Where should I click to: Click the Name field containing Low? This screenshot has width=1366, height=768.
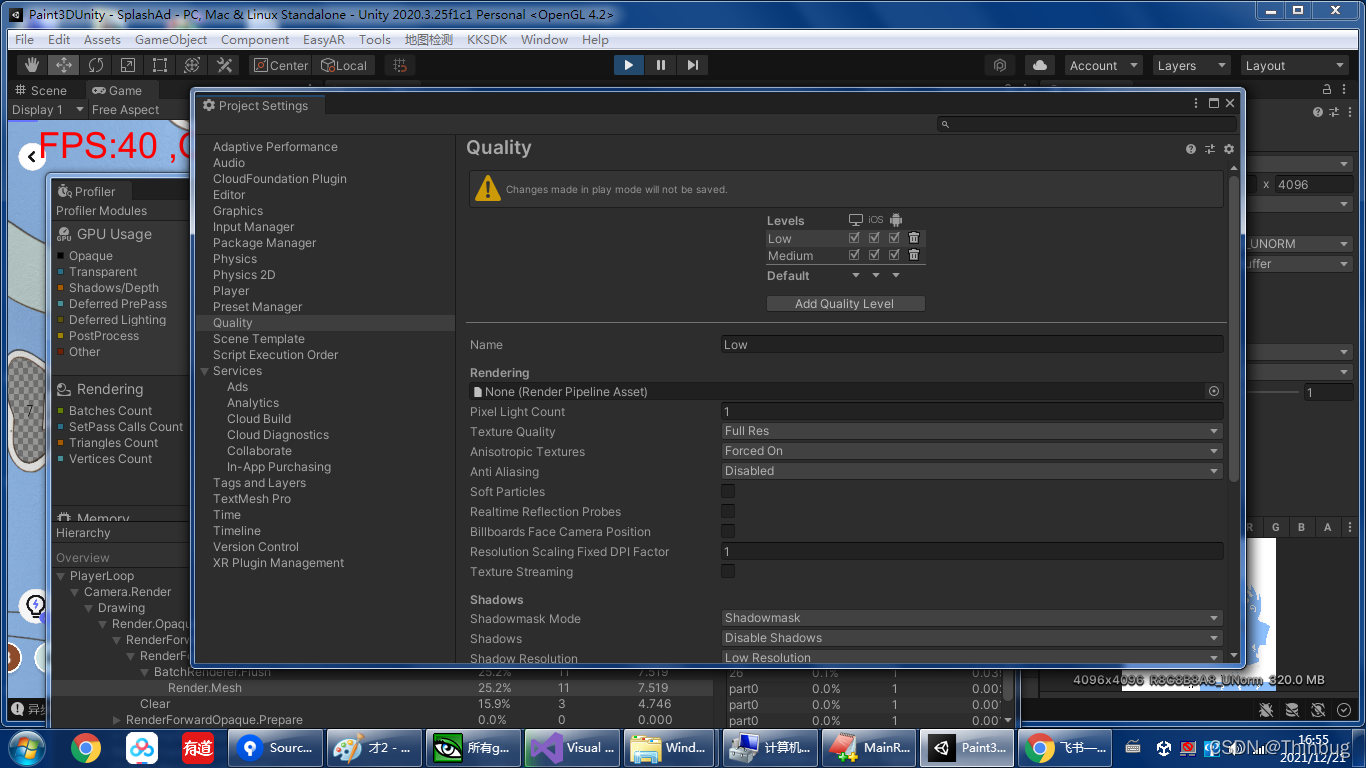(x=972, y=344)
